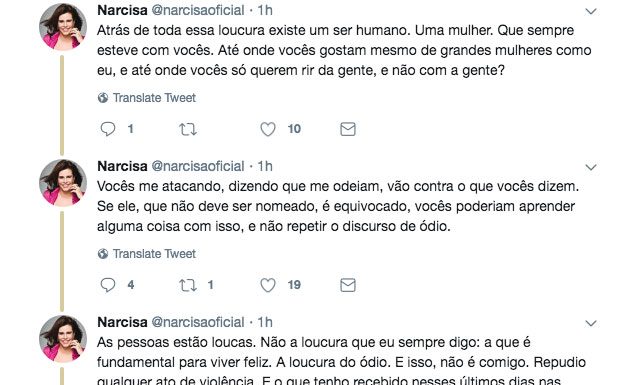Retweet the tweet with 1 retweet
Screen dimensions: 638x385
click(x=188, y=285)
